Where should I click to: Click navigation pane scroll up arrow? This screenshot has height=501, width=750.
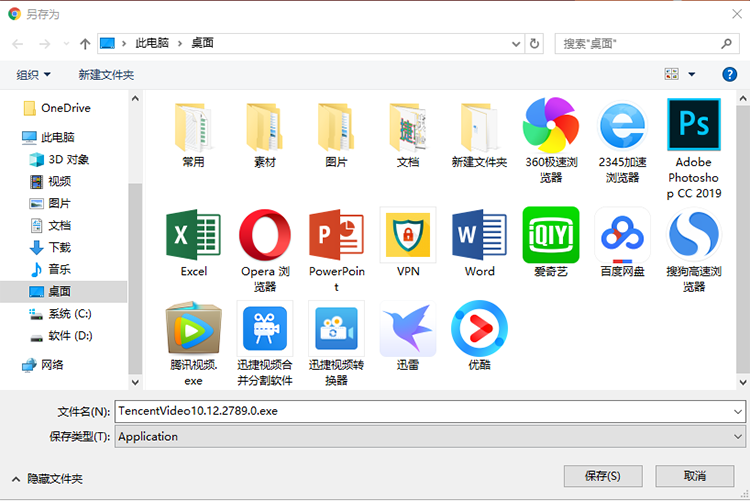pyautogui.click(x=135, y=99)
